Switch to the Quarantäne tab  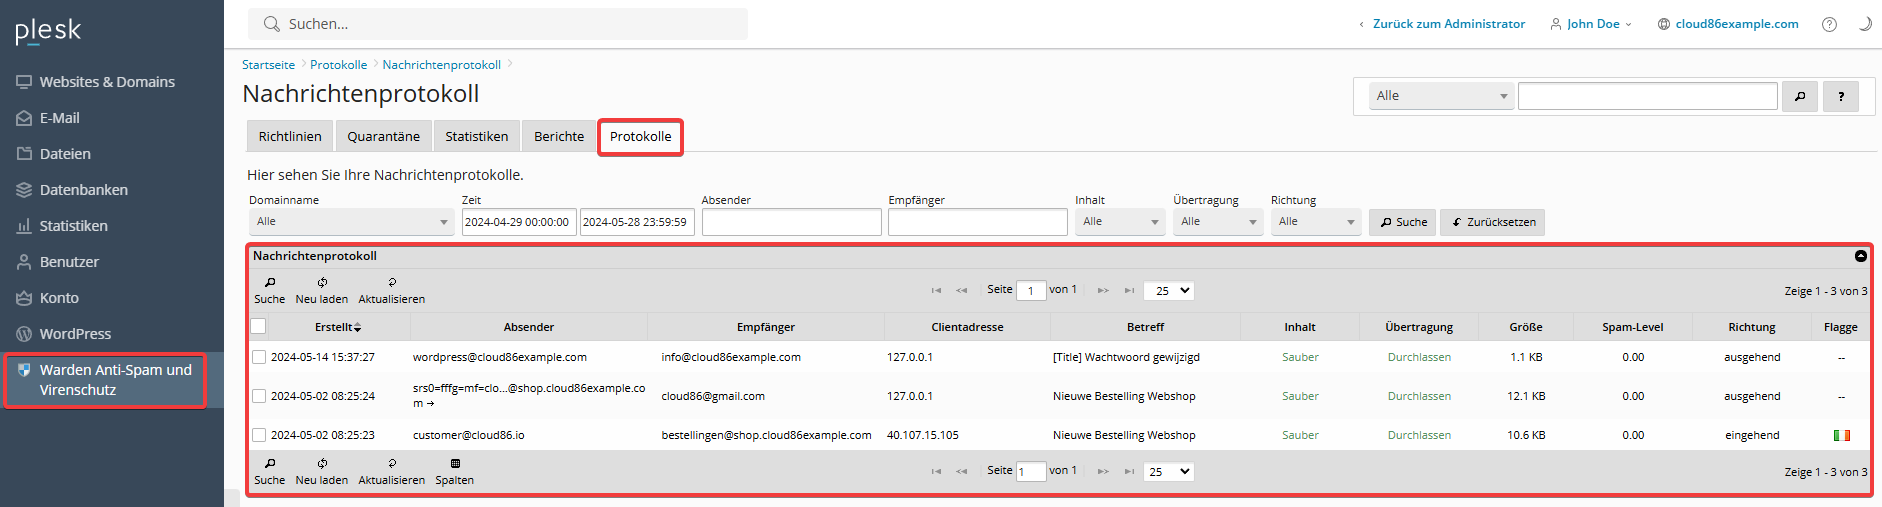tap(384, 137)
